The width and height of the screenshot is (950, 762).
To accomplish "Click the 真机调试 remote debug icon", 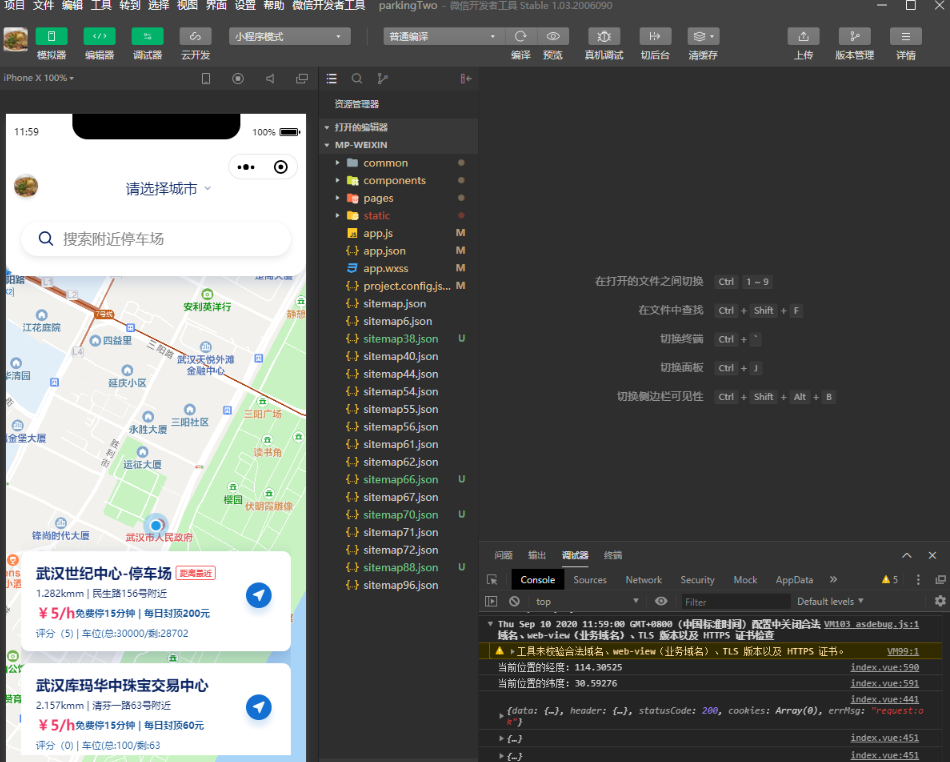I will [603, 37].
